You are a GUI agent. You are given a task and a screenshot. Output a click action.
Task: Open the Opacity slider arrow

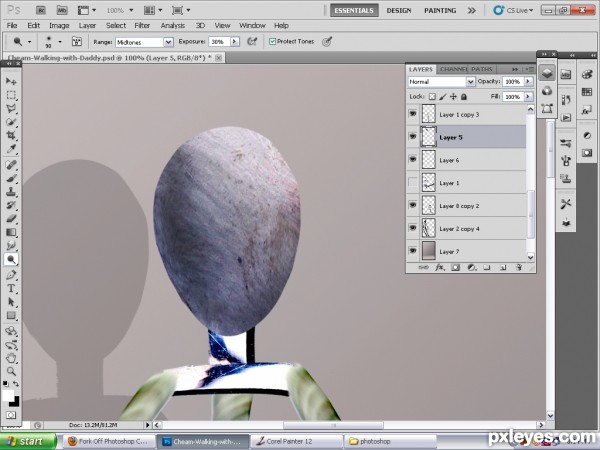tap(528, 82)
